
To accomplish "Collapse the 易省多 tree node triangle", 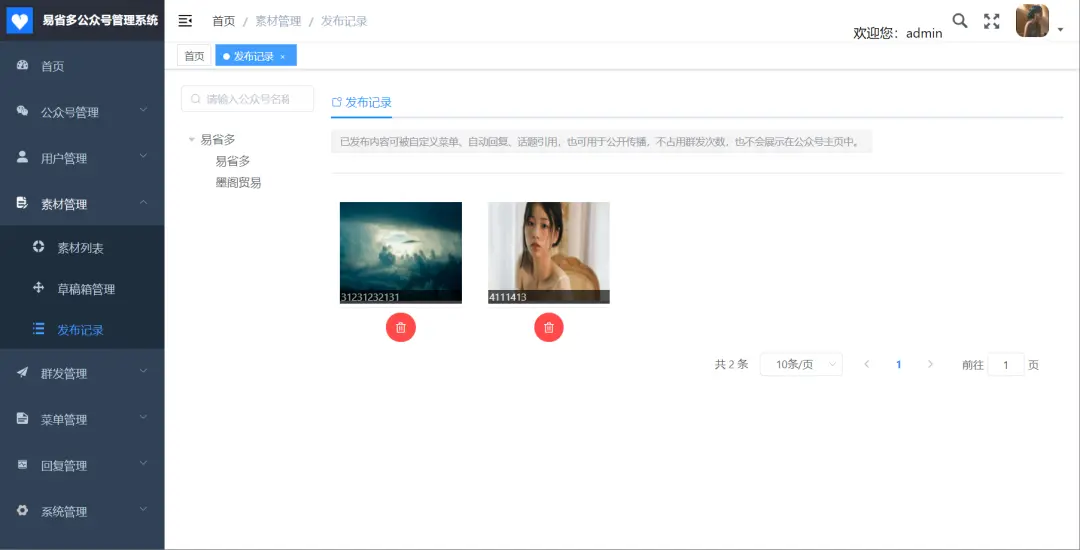I will 191,140.
